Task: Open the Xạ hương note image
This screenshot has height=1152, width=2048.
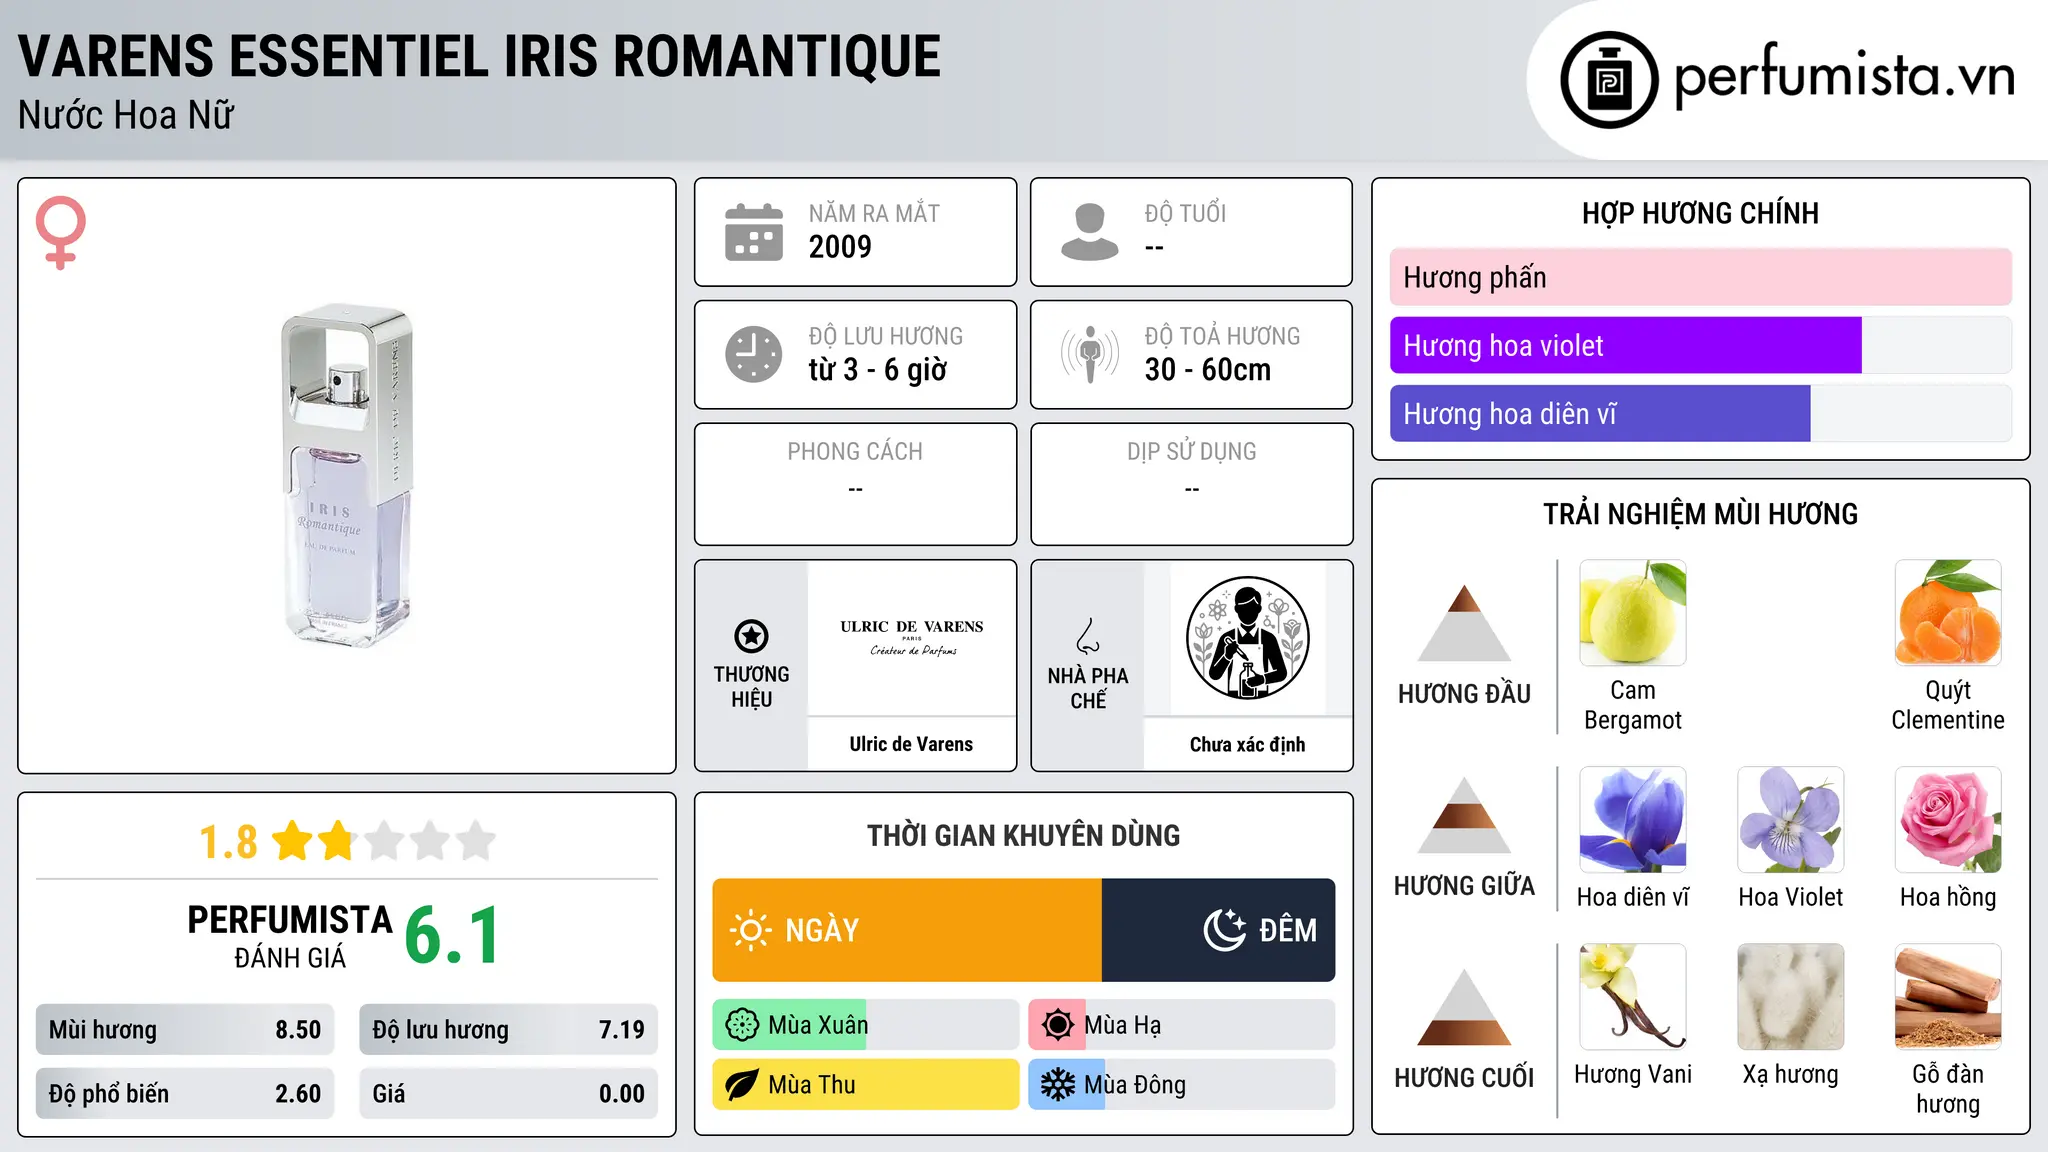Action: (1791, 997)
